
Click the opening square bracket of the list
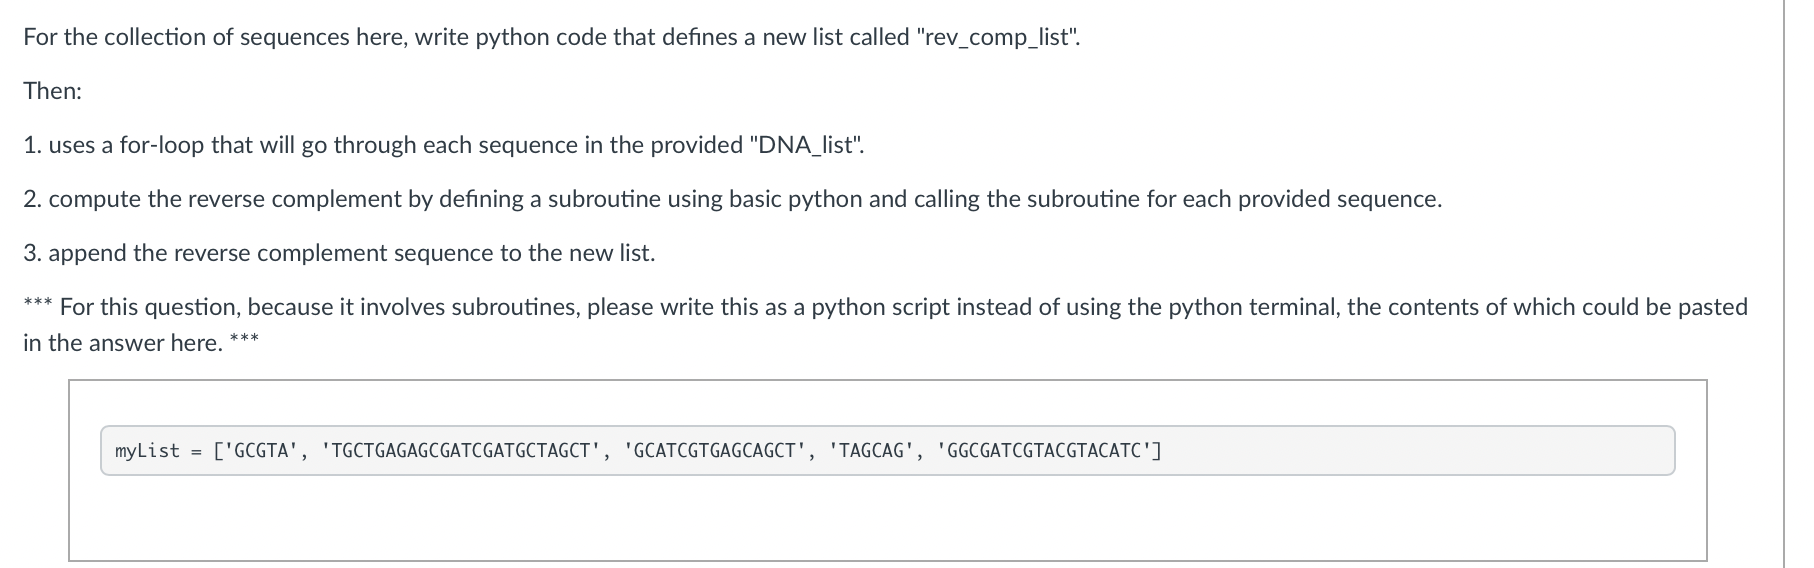click(218, 451)
